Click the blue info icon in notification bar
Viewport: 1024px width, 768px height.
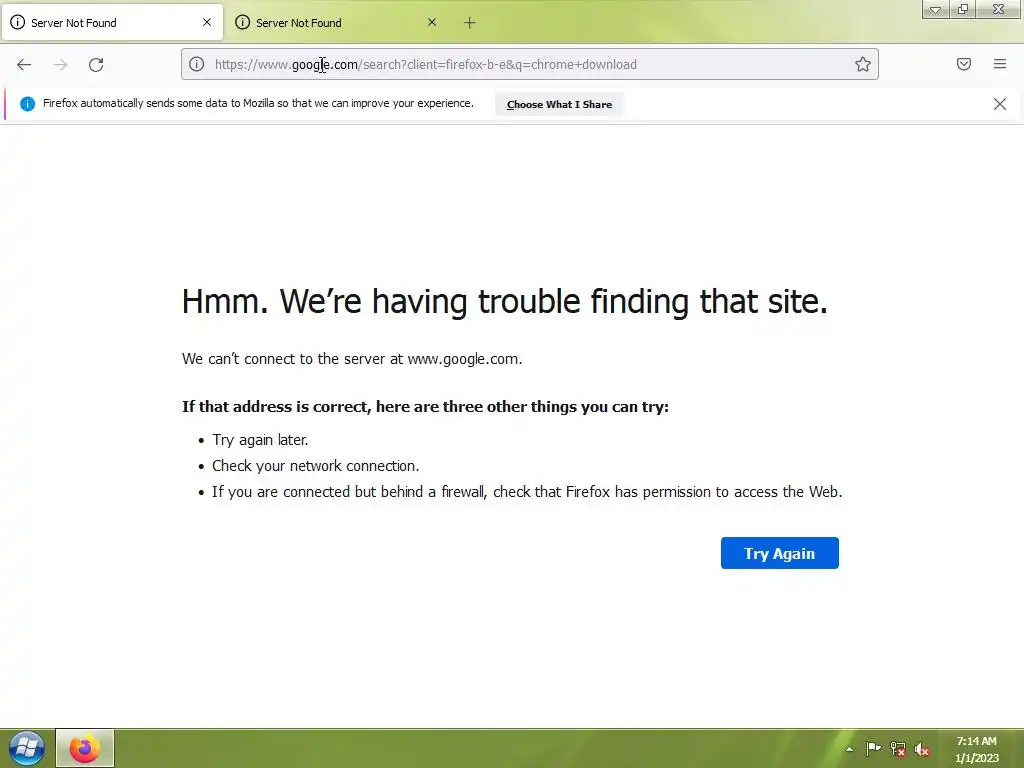pyautogui.click(x=27, y=104)
